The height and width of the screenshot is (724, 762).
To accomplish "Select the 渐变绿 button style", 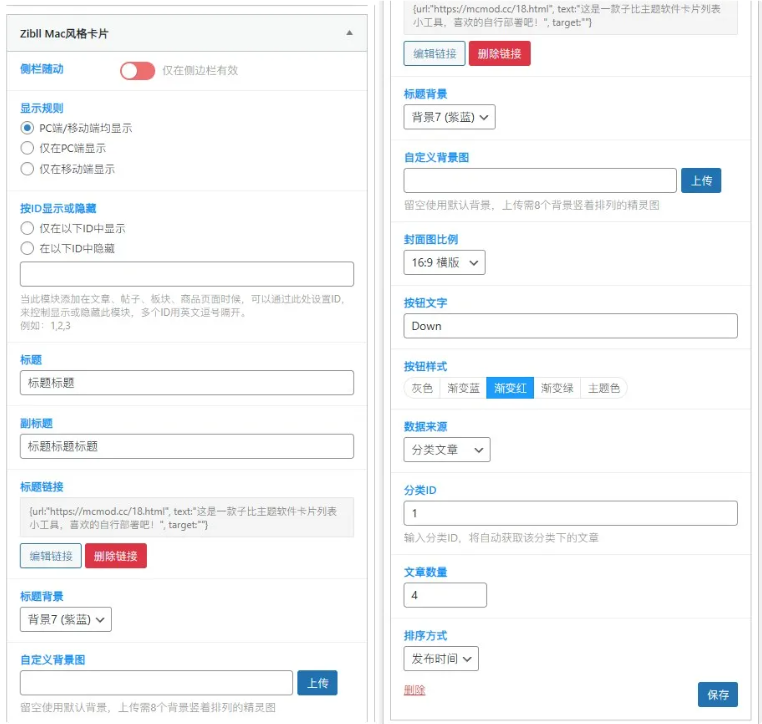I will [557, 388].
